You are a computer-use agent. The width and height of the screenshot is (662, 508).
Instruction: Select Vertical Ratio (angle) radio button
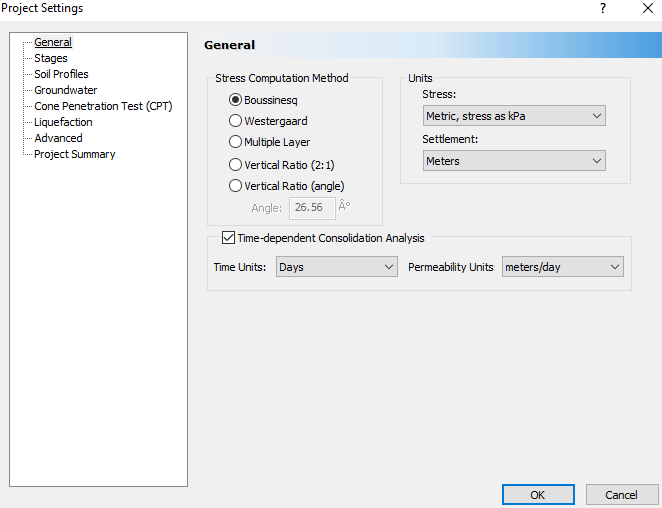236,185
